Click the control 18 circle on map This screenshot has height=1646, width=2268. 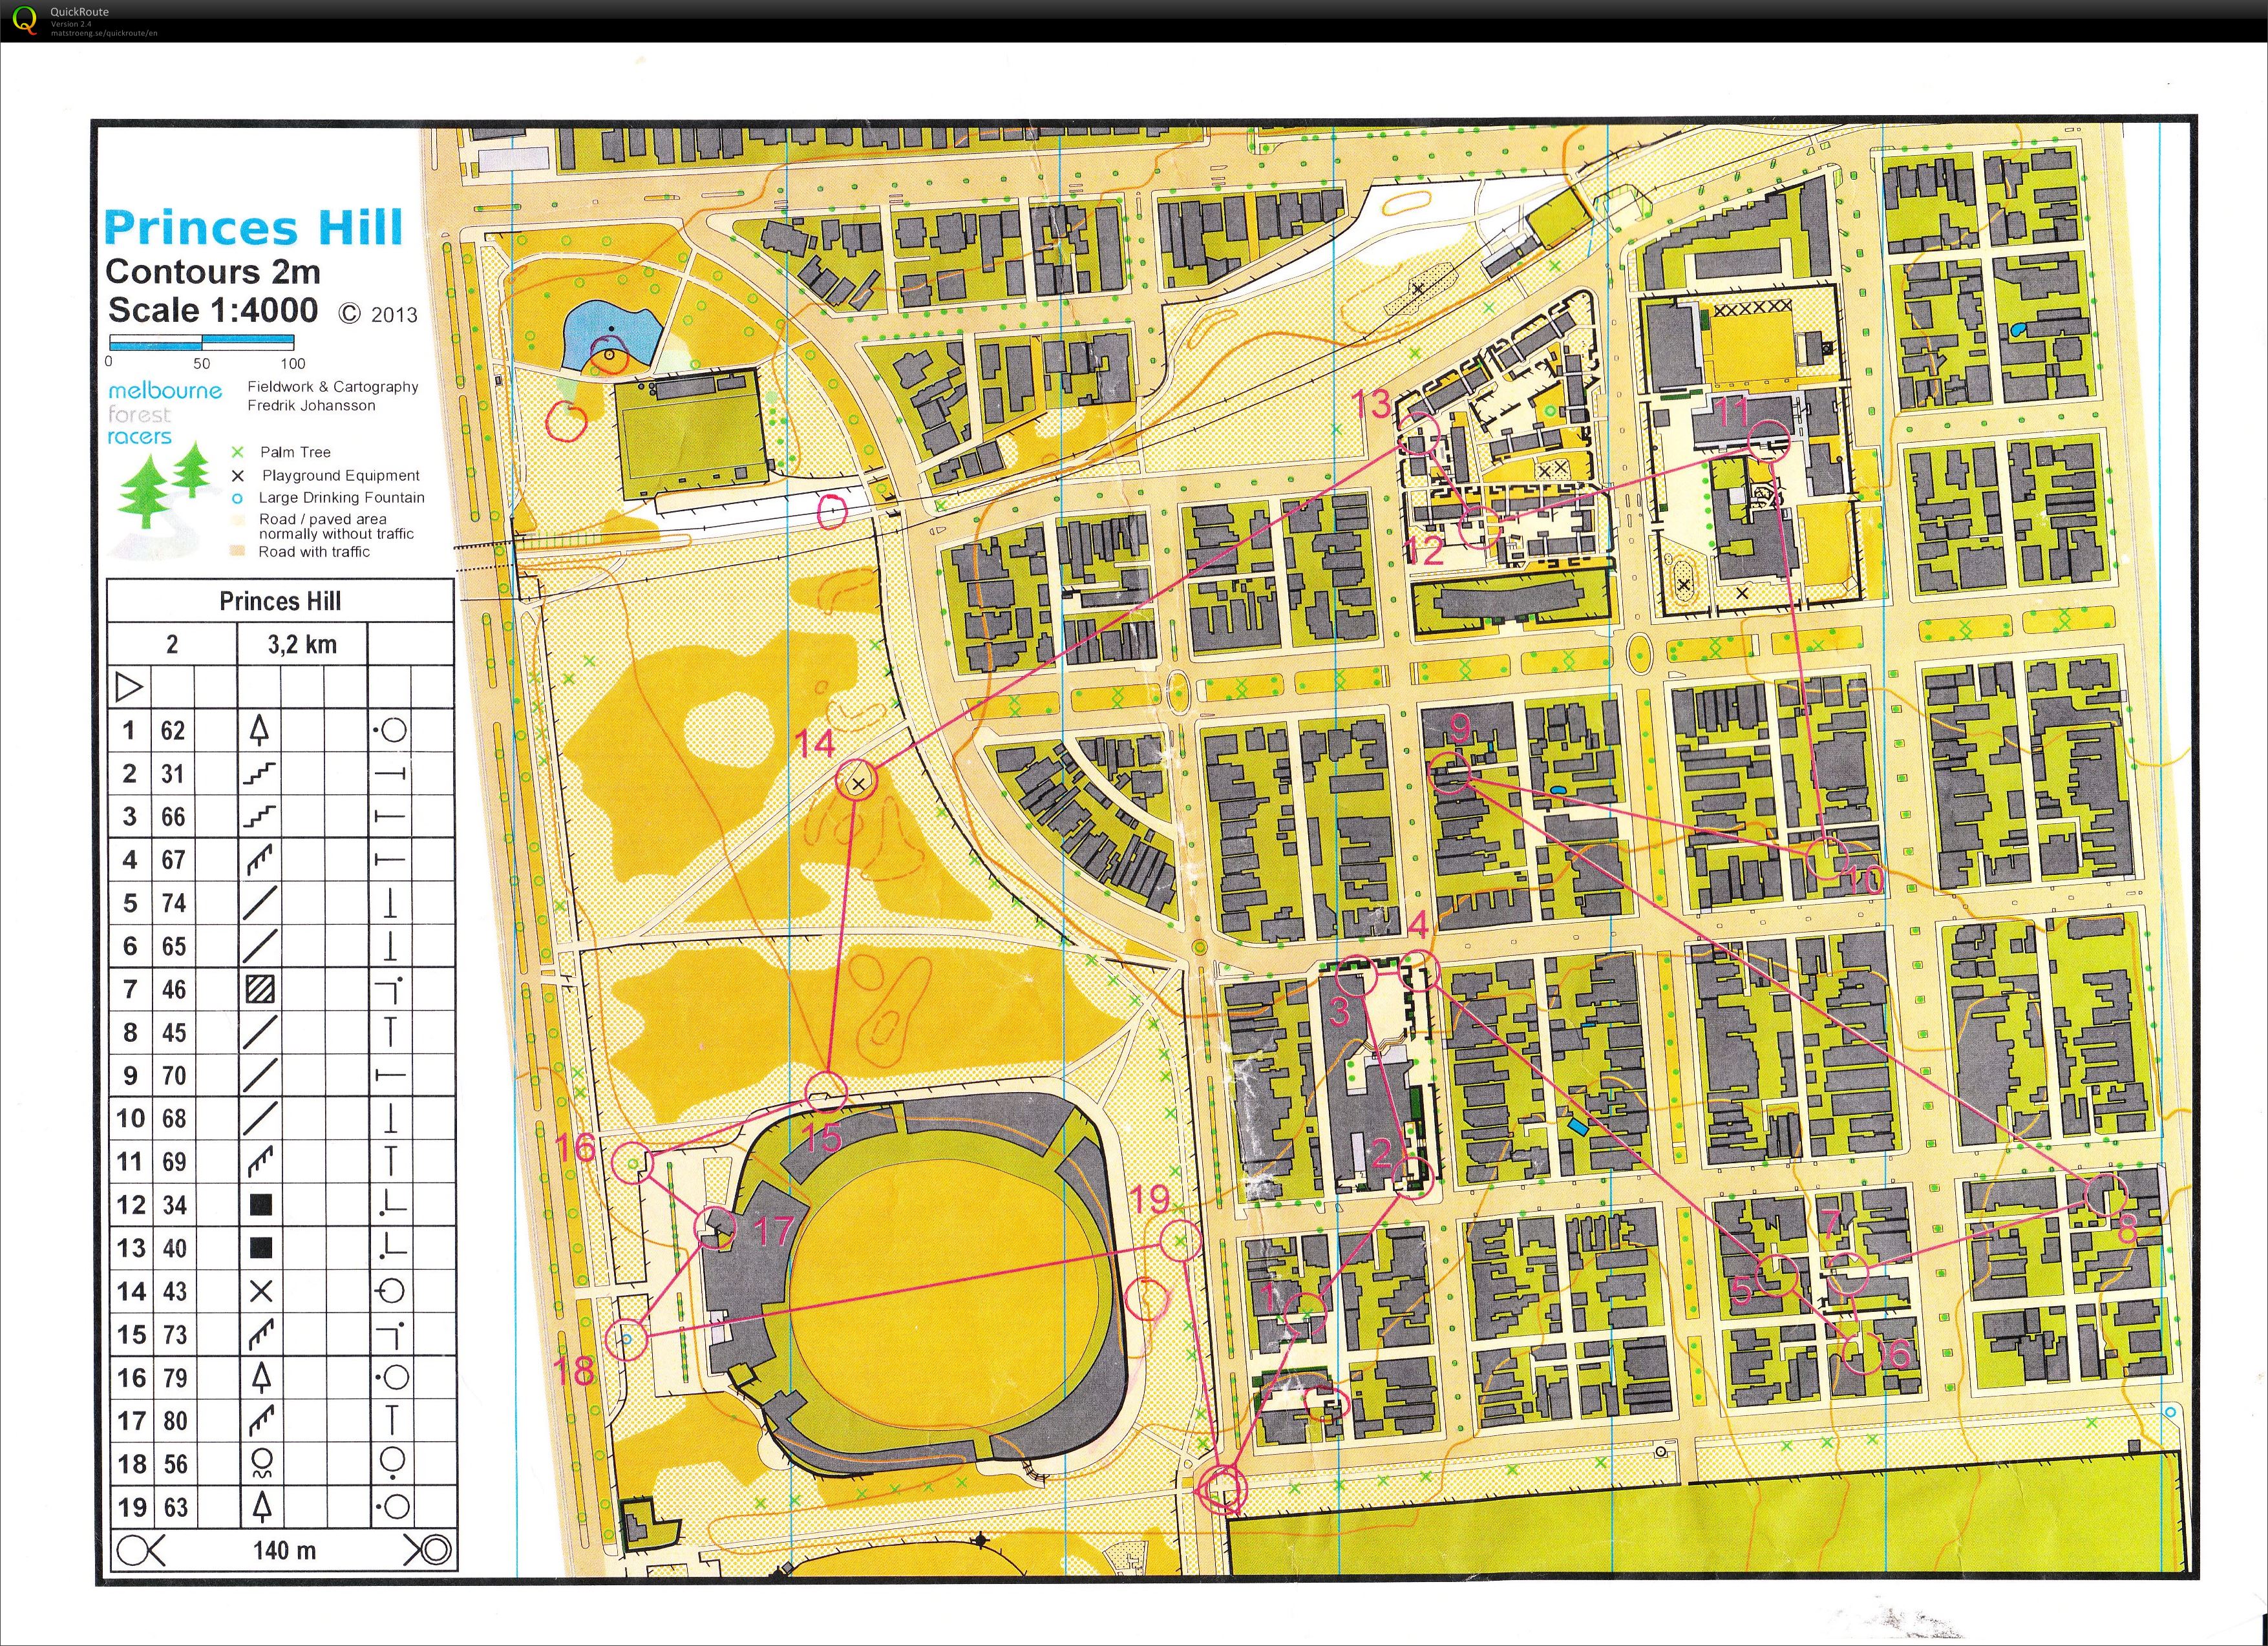627,1338
